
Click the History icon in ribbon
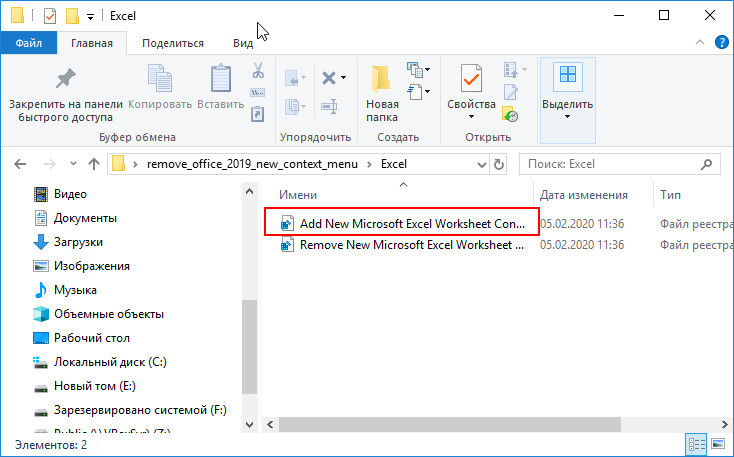(510, 114)
